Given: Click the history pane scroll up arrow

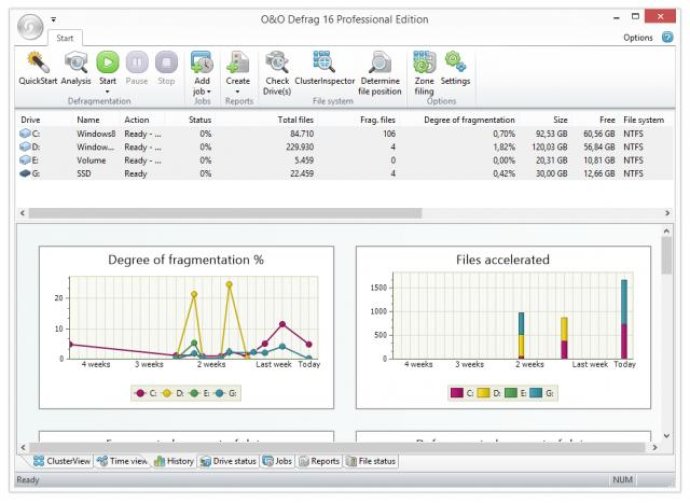Looking at the screenshot, I should tap(667, 231).
